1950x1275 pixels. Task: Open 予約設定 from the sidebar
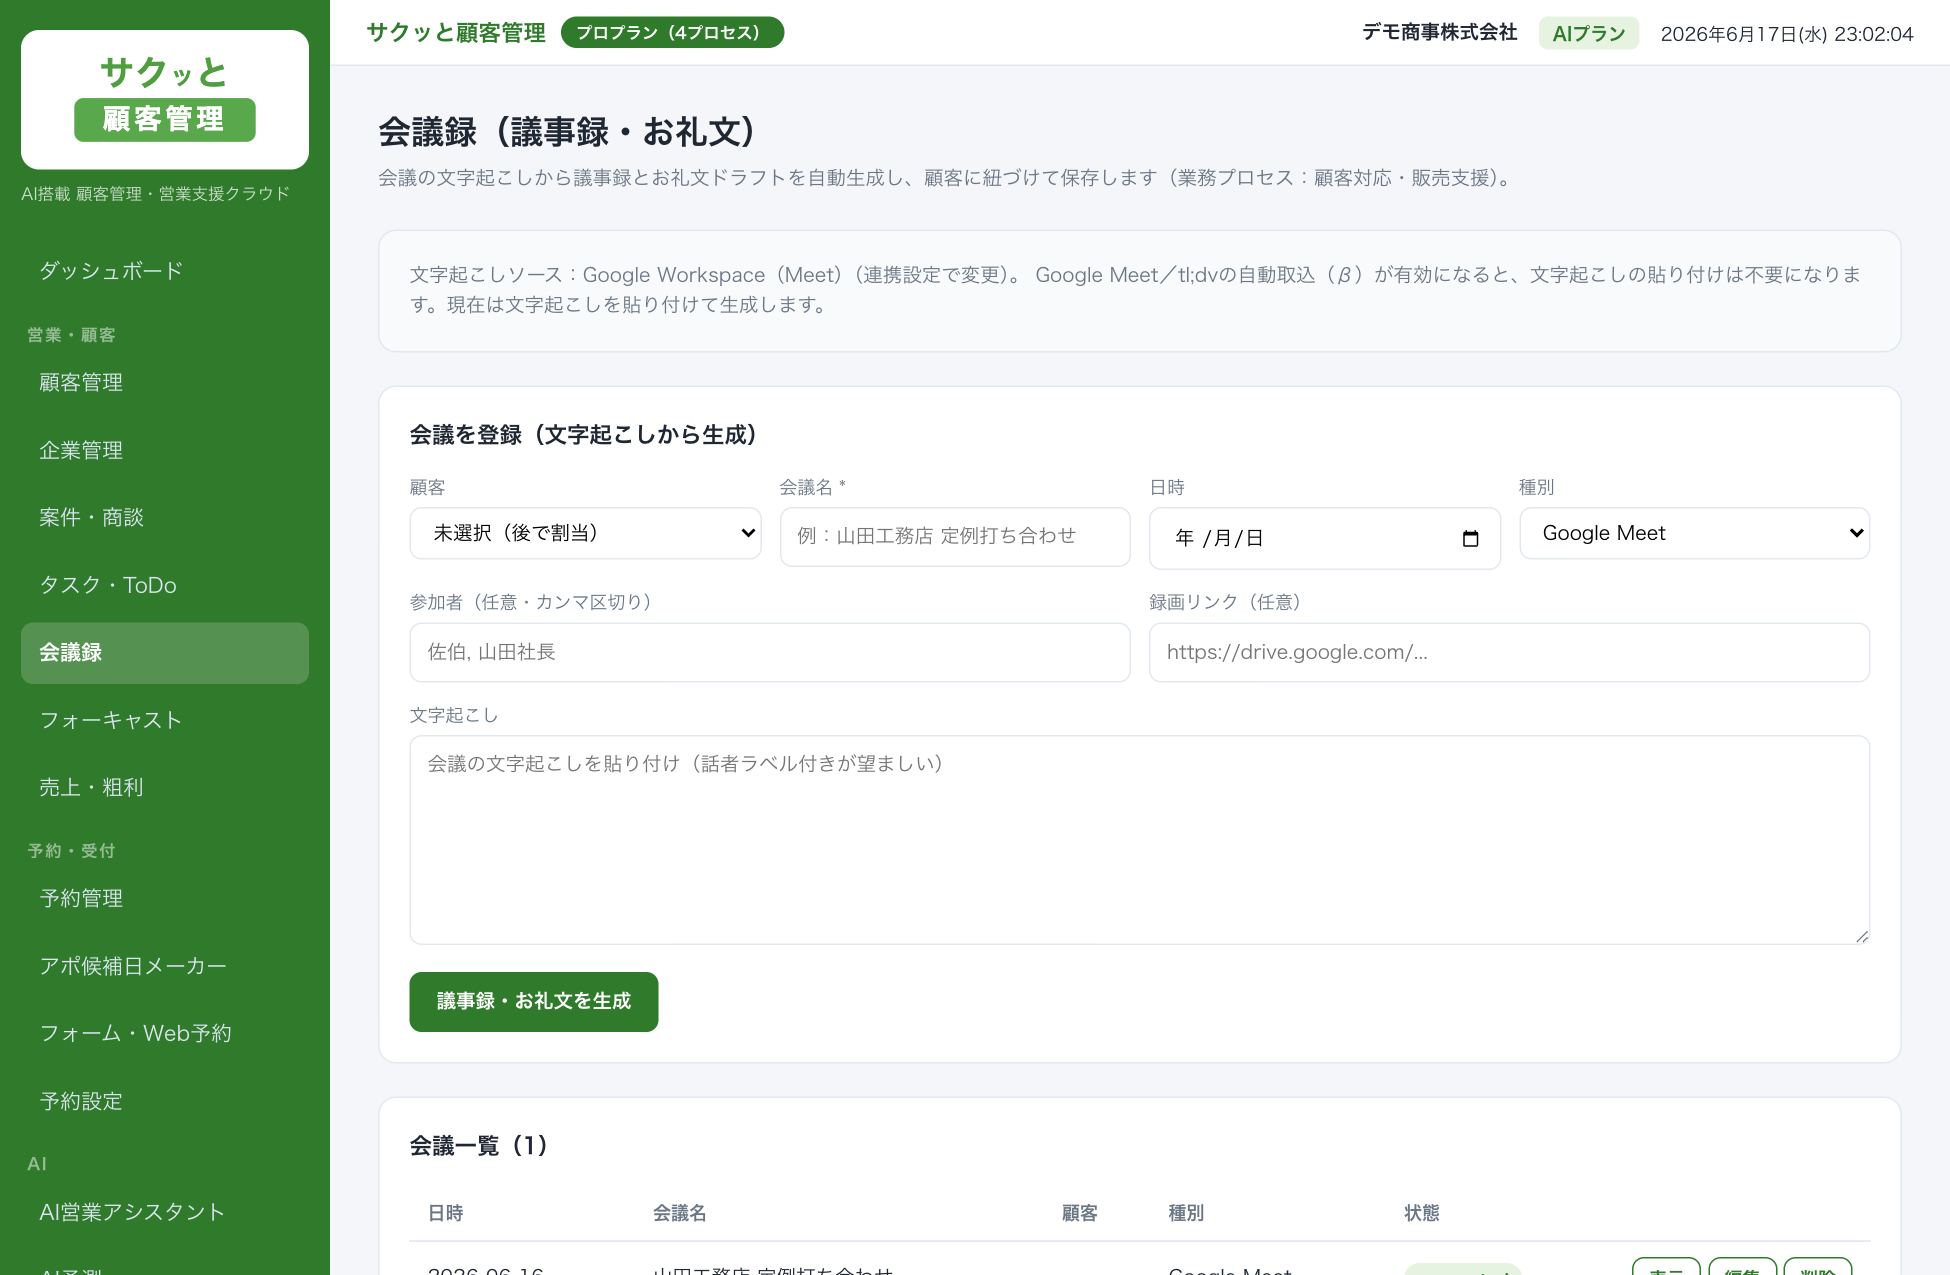165,1101
